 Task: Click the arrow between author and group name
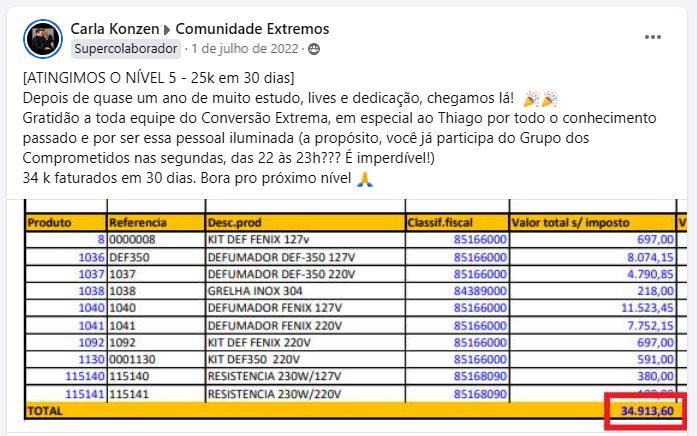(x=167, y=30)
